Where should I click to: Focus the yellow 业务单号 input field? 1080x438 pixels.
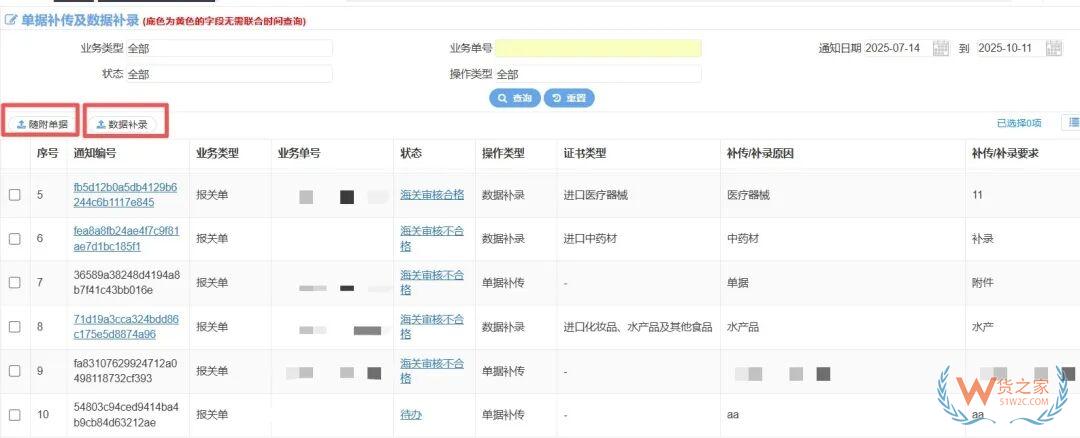click(x=598, y=48)
